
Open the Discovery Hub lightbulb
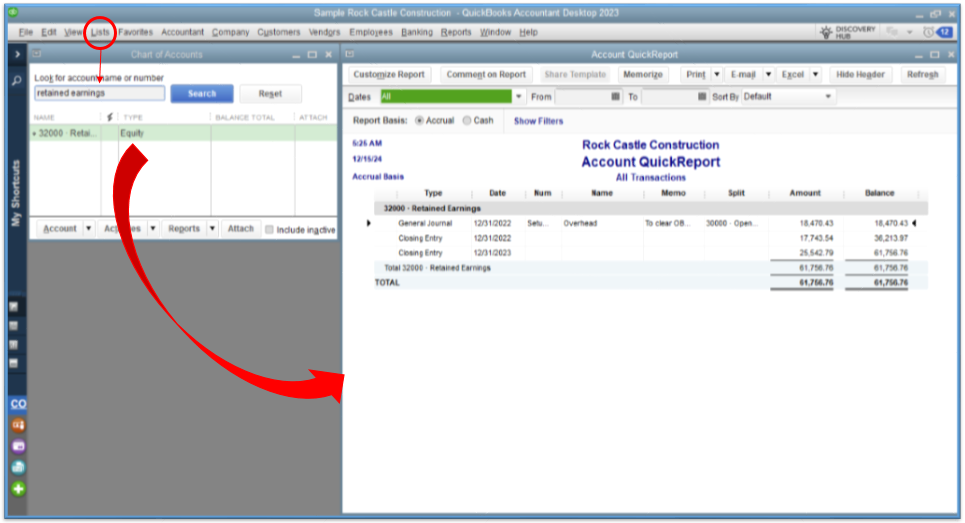pyautogui.click(x=826, y=32)
